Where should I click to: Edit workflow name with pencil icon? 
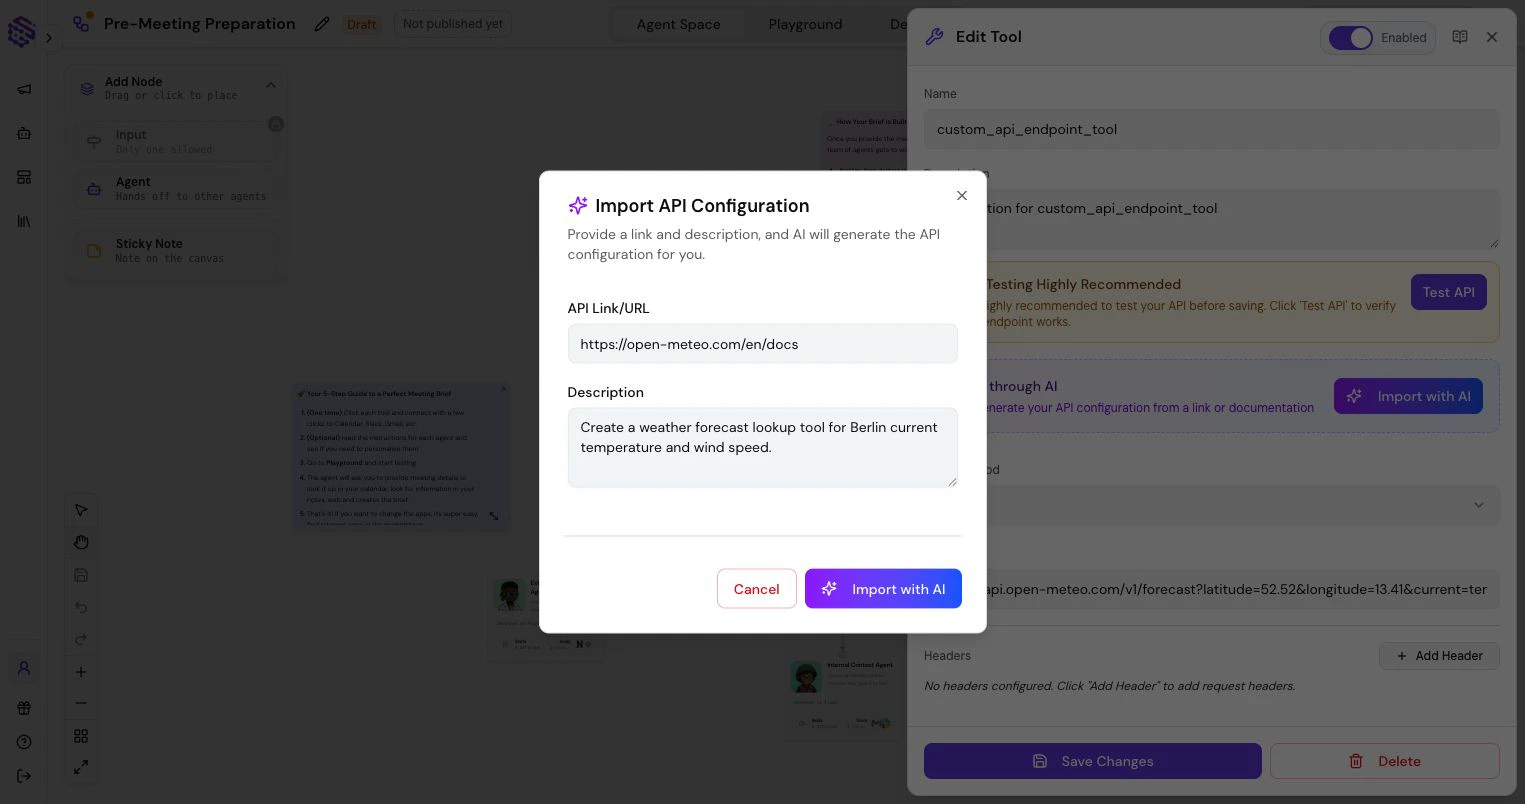[x=322, y=24]
